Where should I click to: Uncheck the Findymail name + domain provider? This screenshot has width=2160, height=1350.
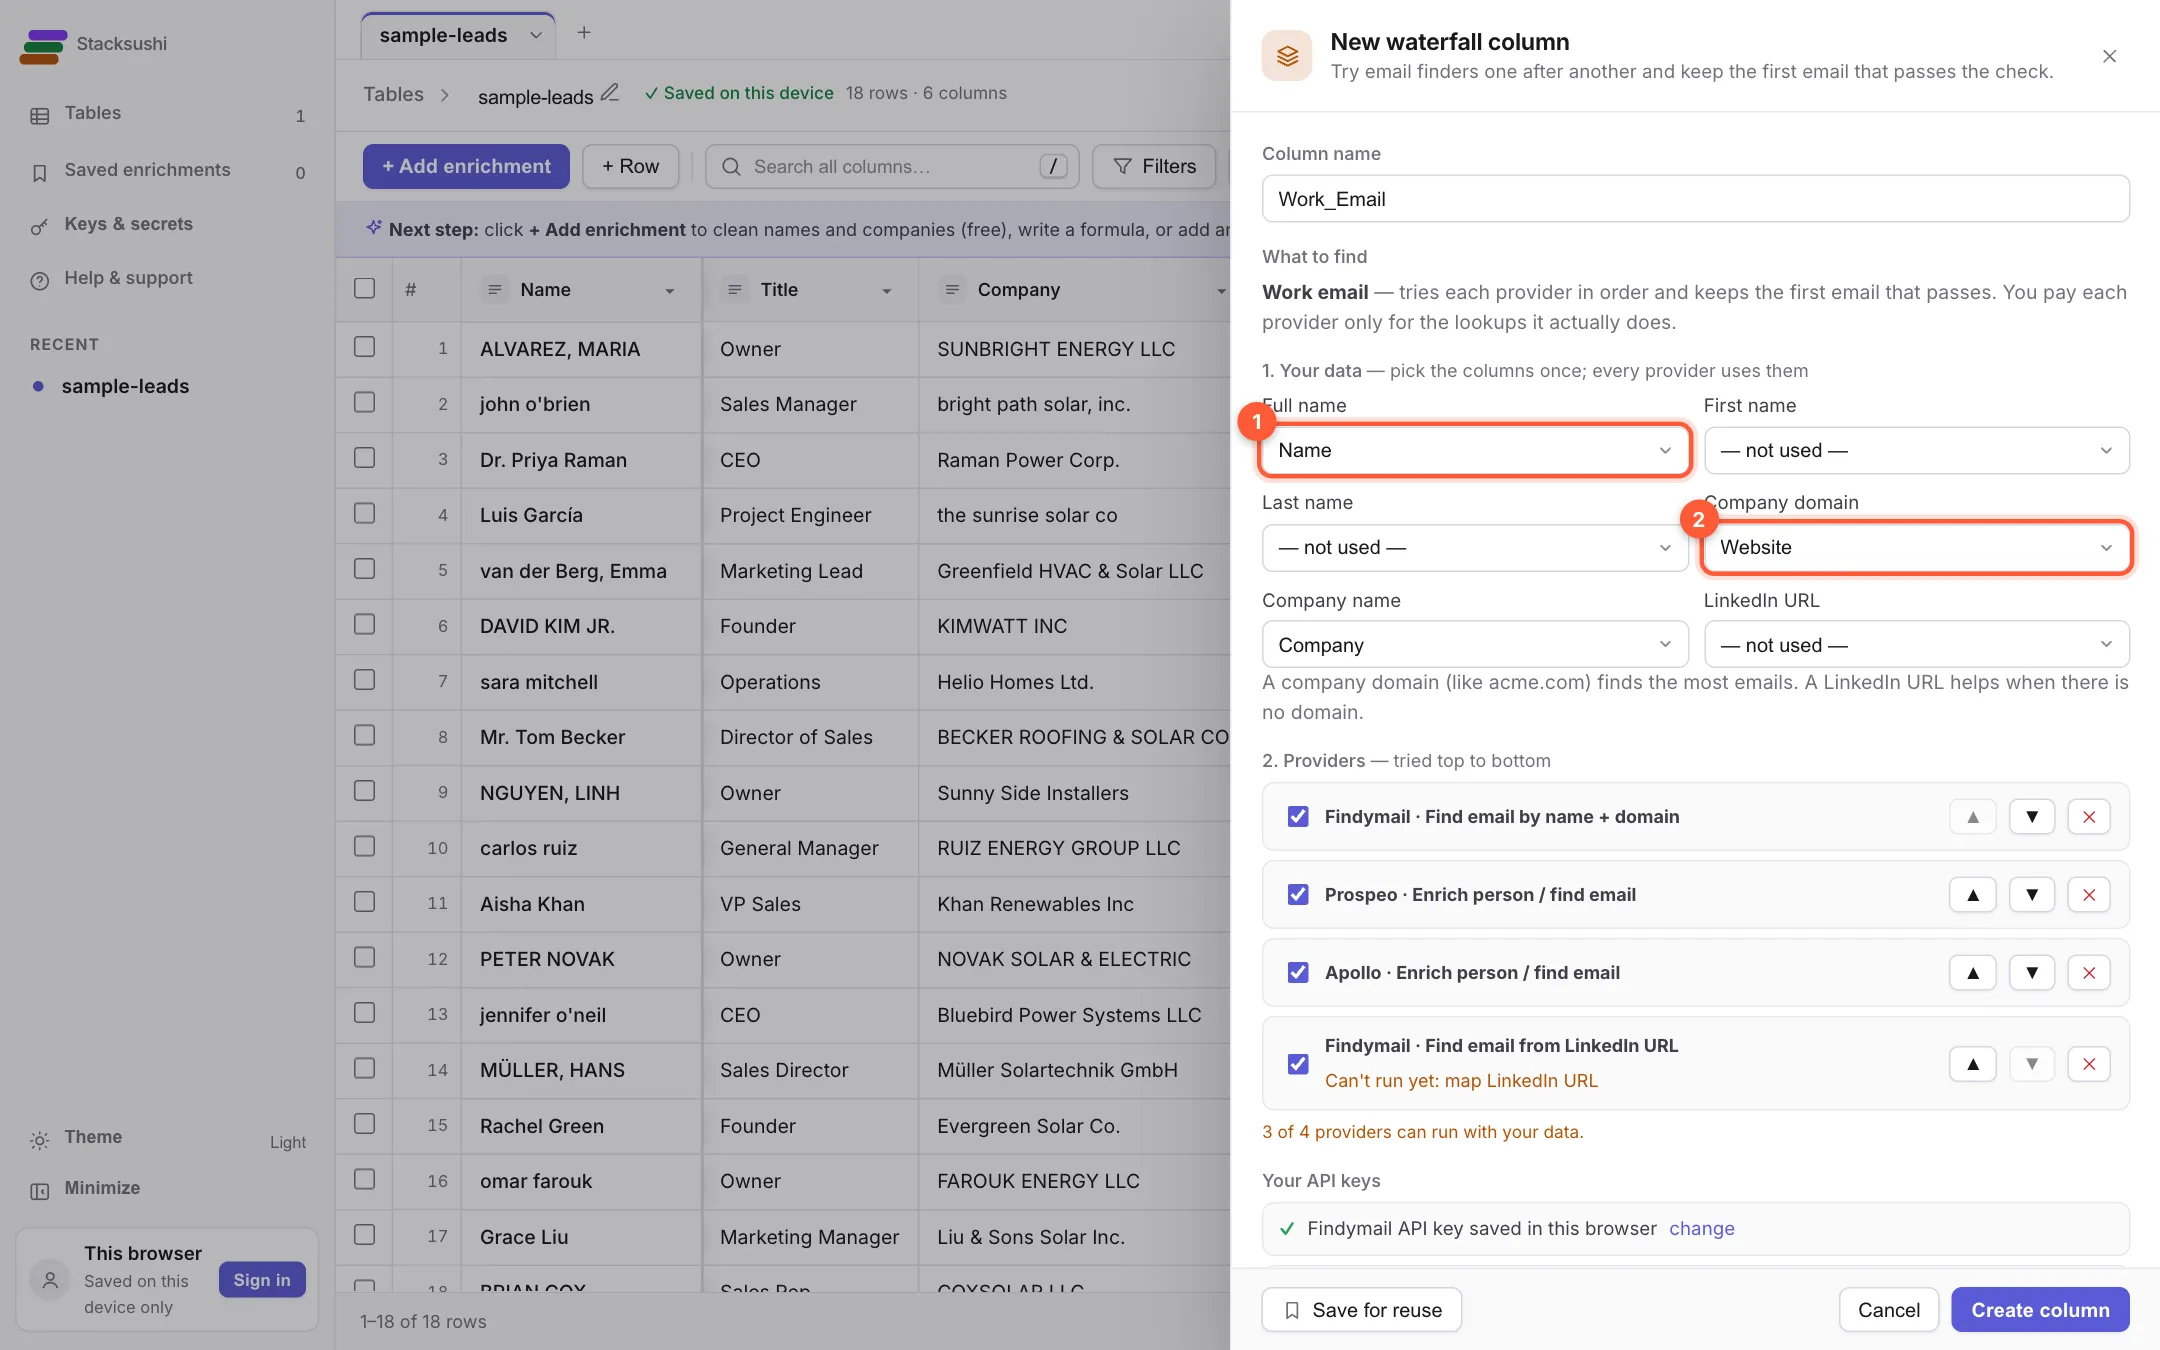pyautogui.click(x=1298, y=817)
